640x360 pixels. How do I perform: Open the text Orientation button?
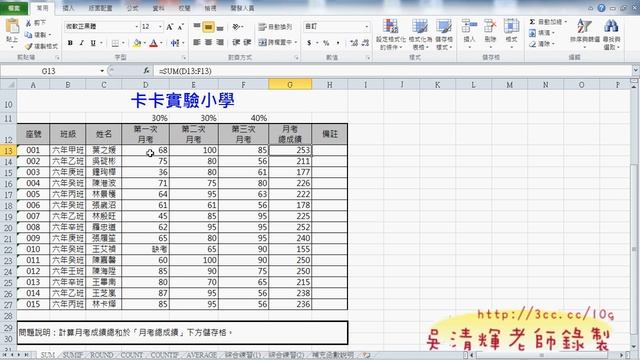click(237, 27)
